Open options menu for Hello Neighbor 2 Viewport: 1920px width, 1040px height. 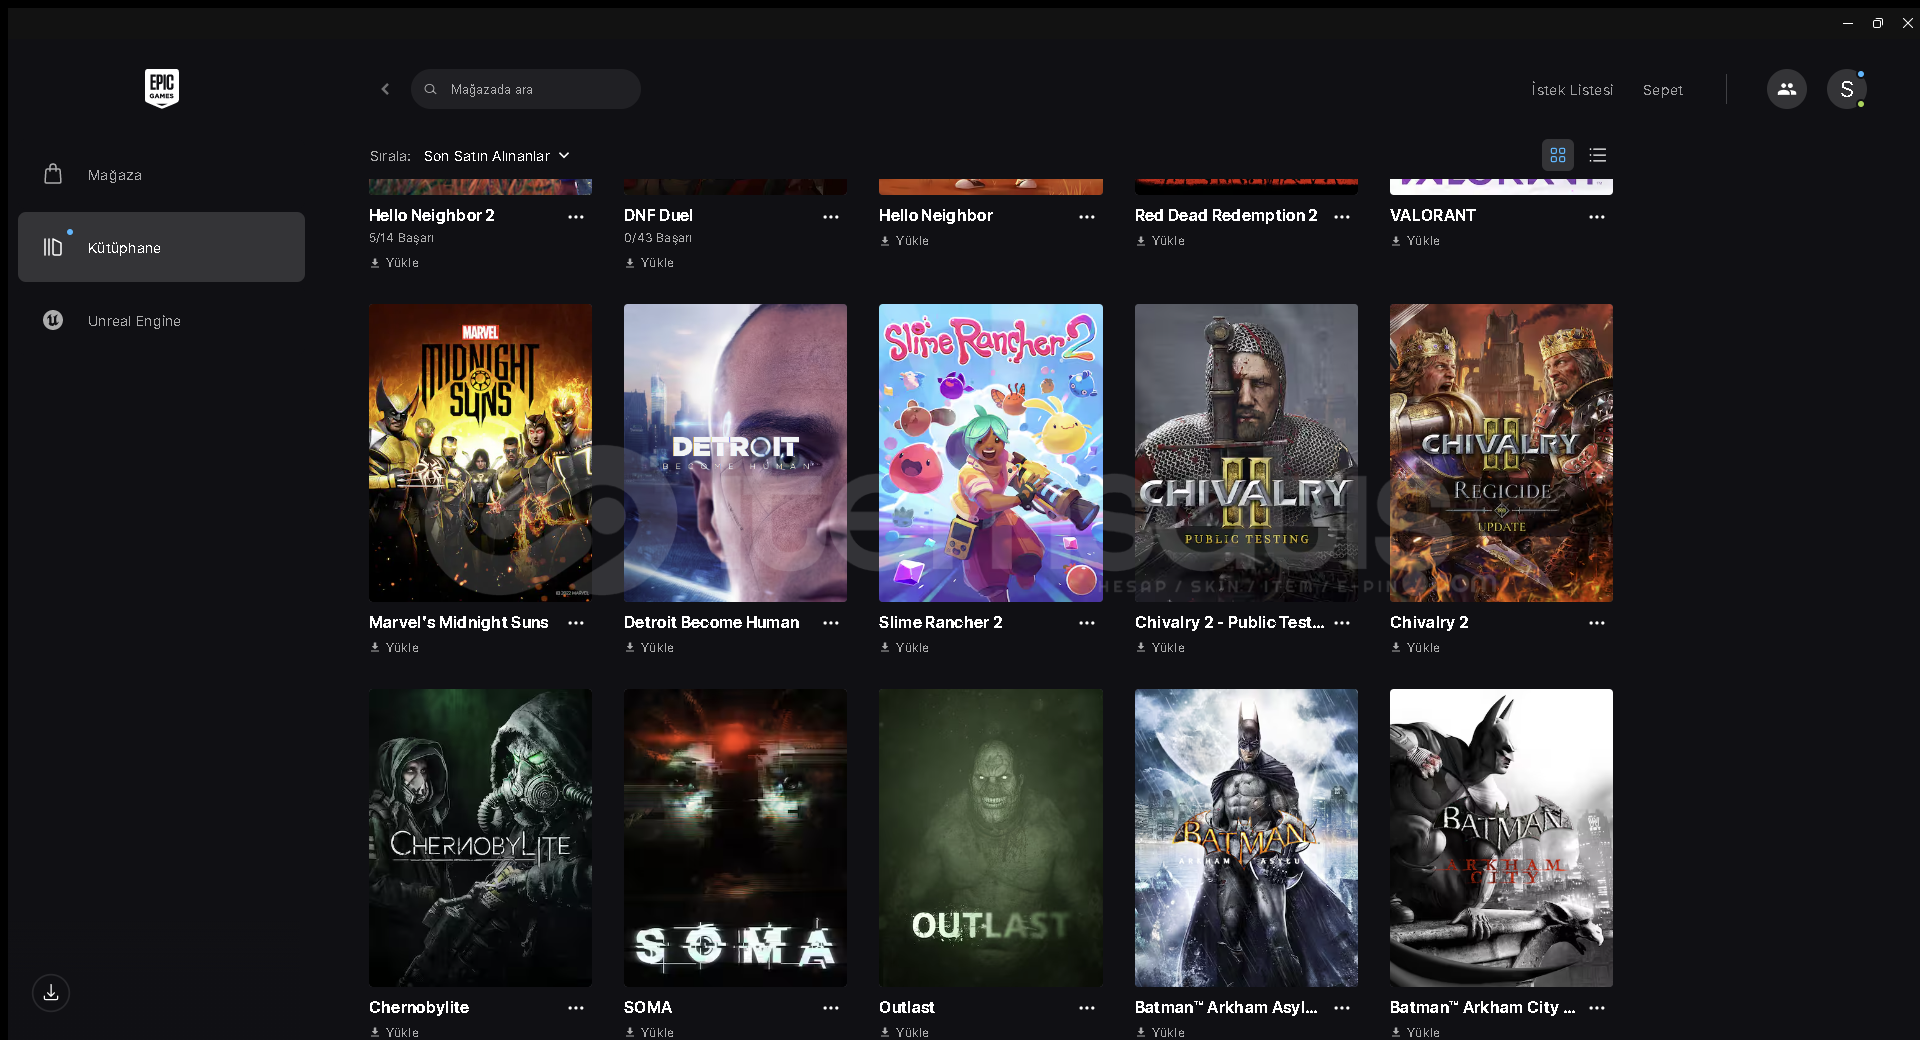(576, 216)
